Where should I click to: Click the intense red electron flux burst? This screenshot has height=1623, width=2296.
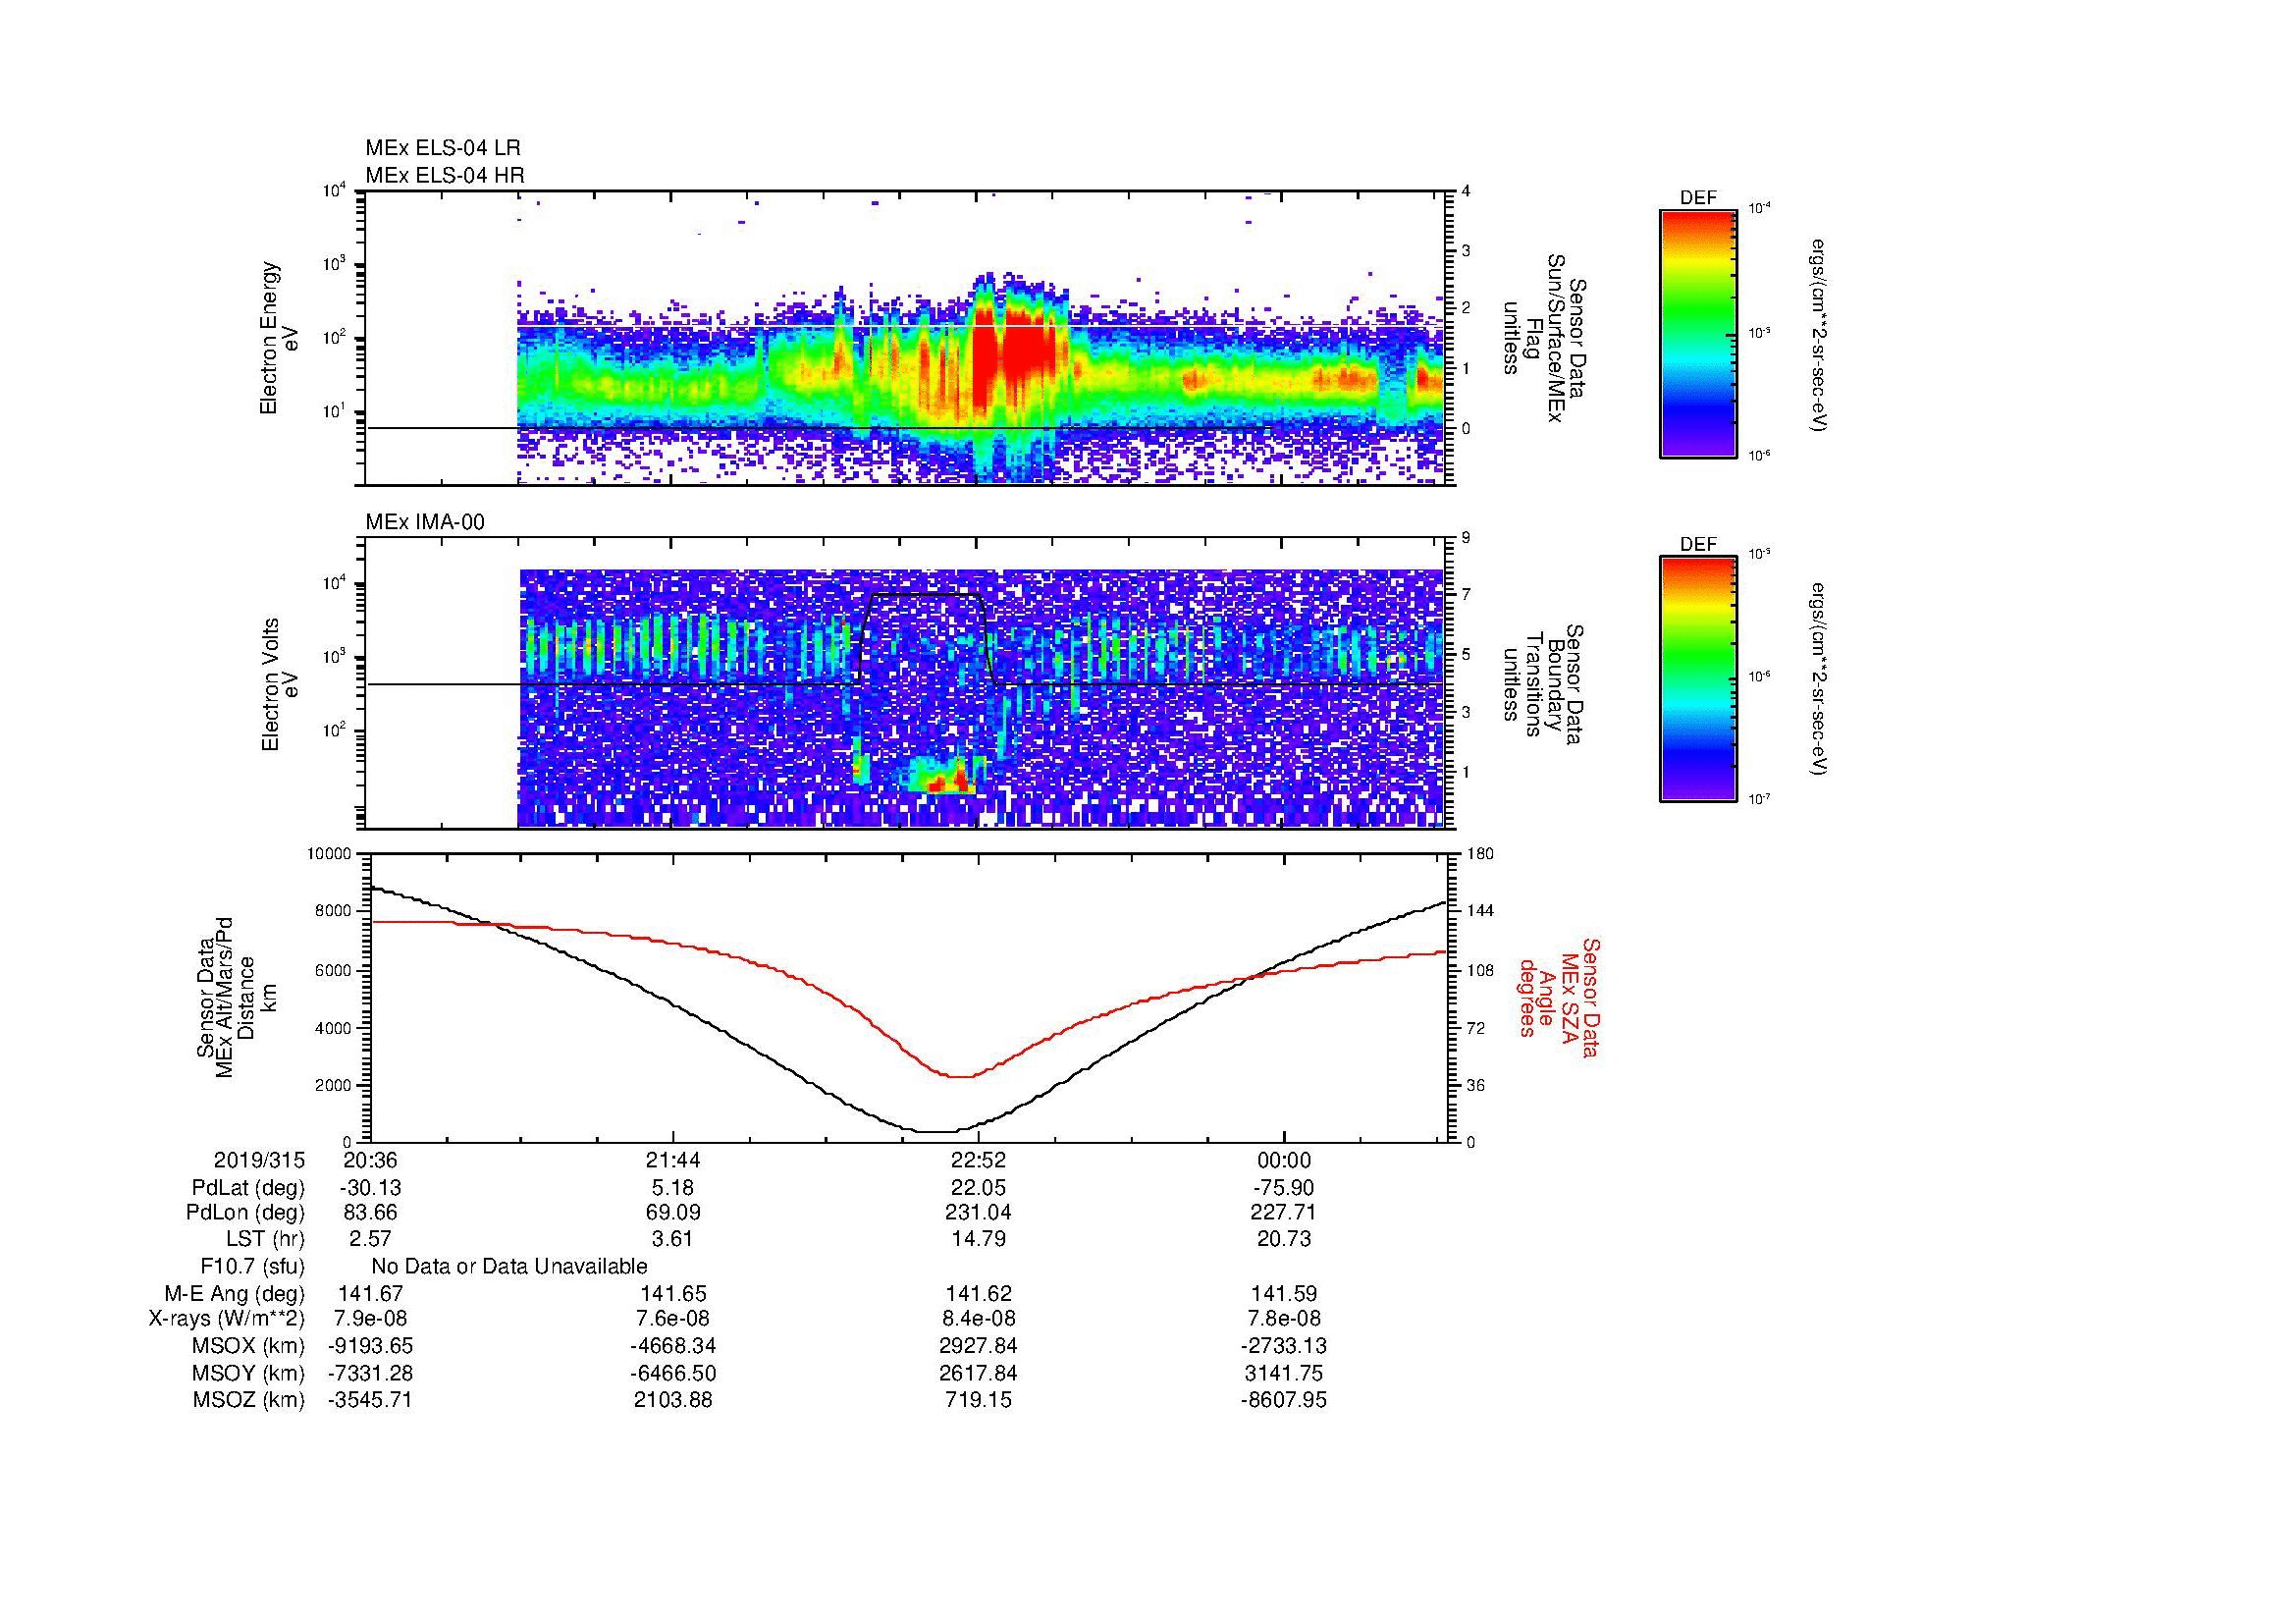(1015, 345)
